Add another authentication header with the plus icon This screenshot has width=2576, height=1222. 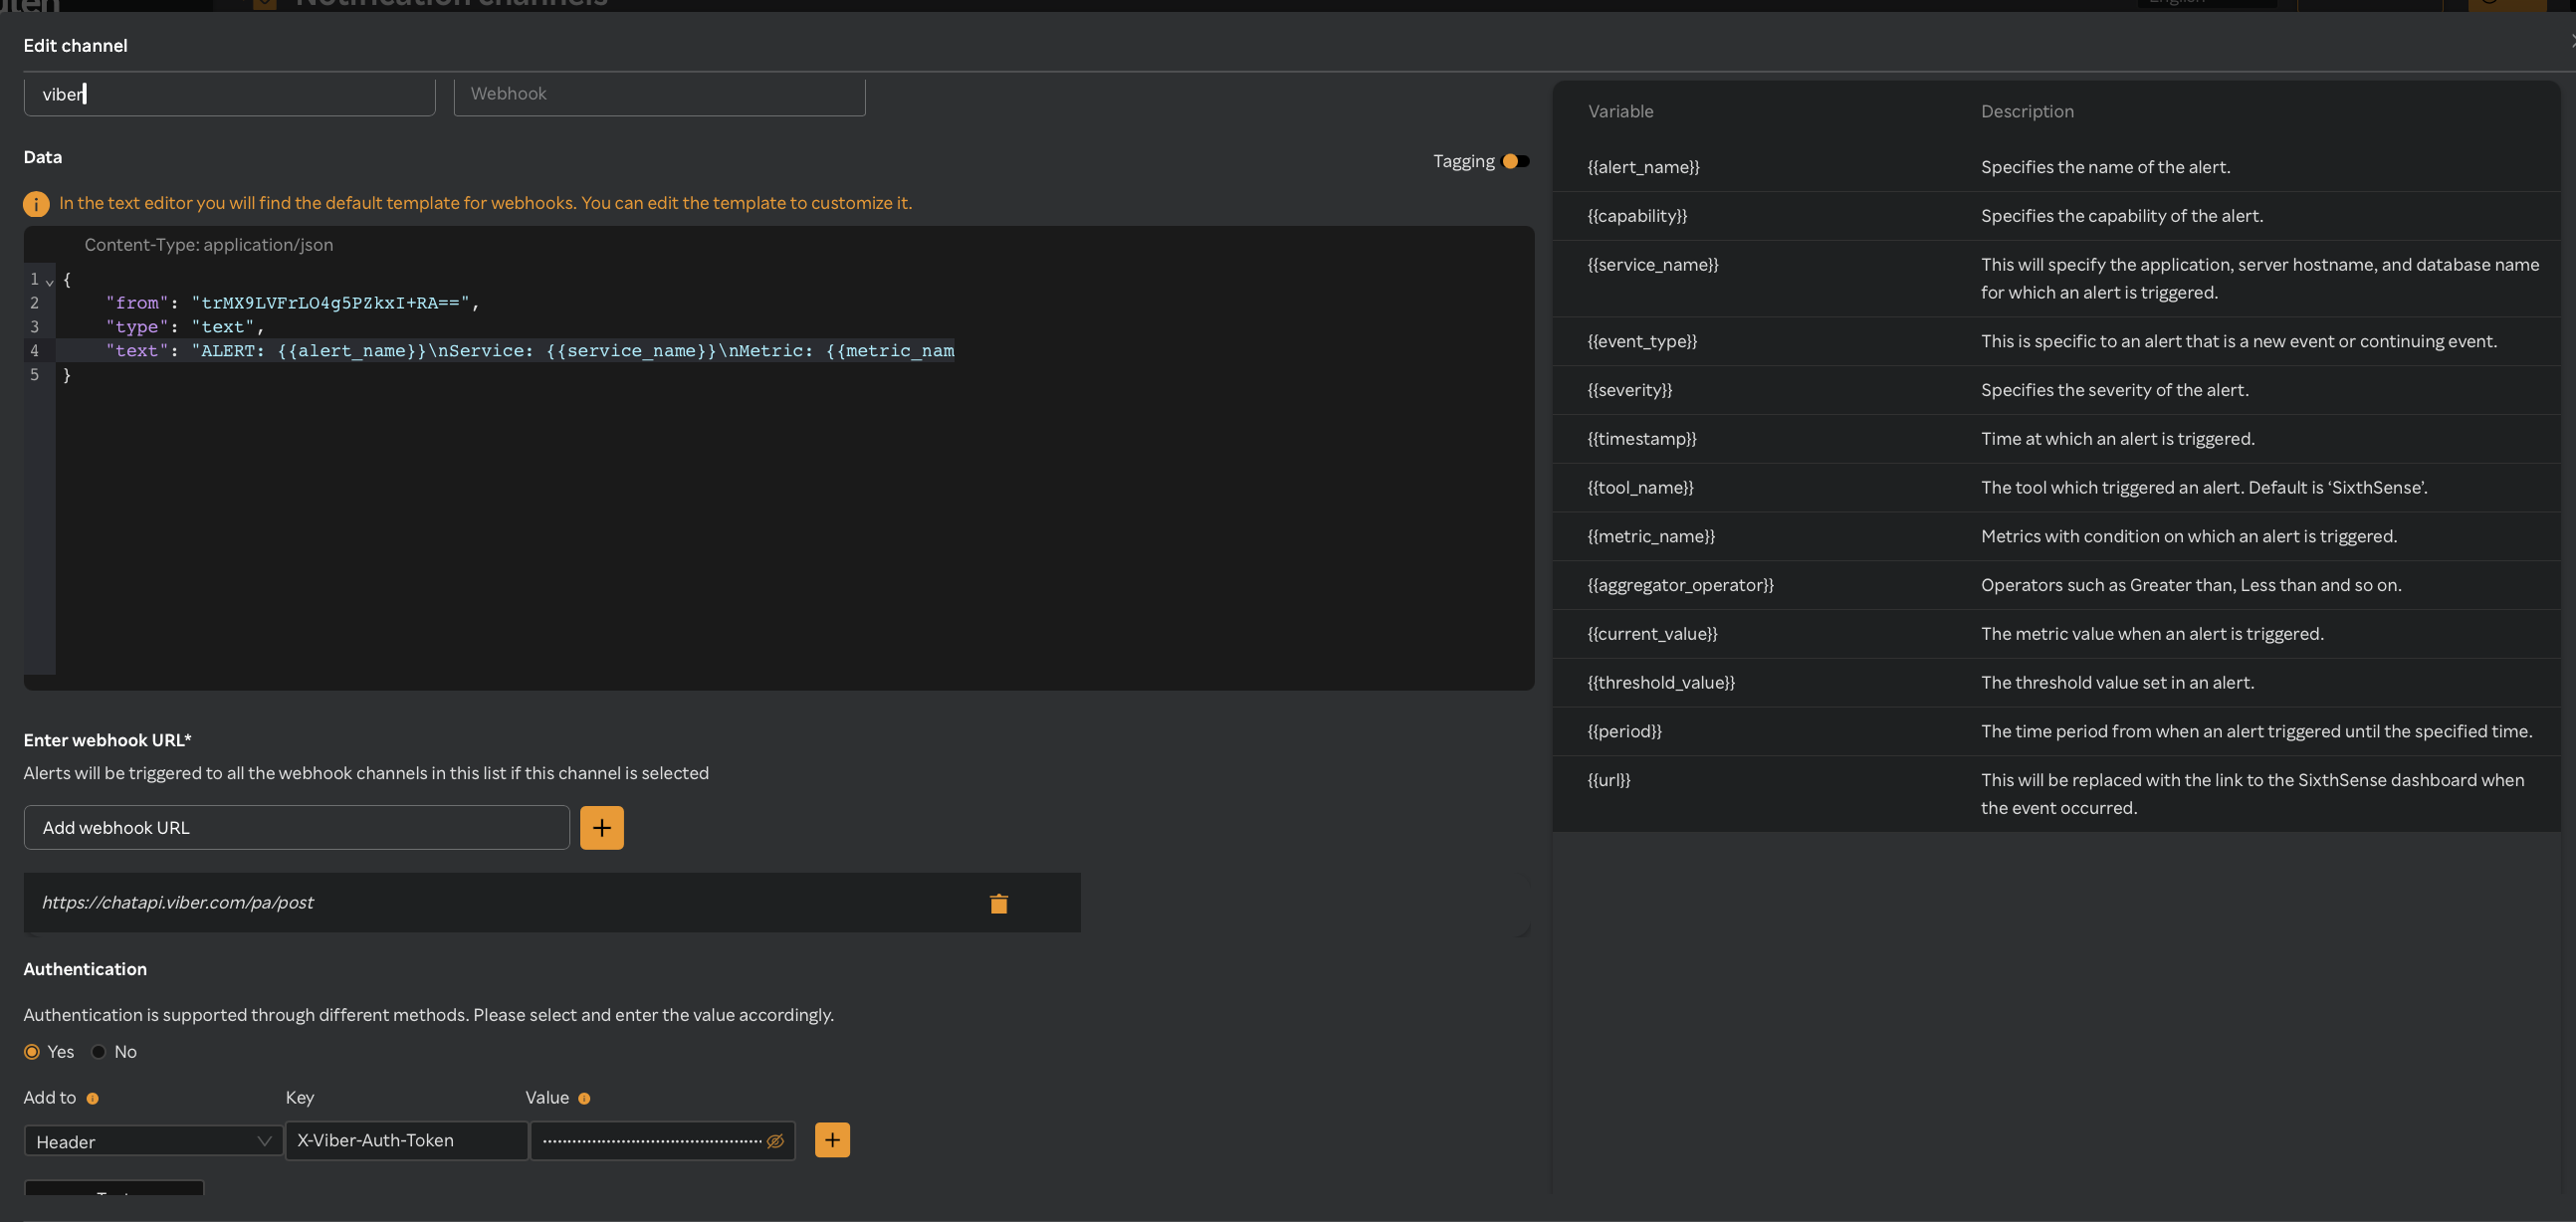click(831, 1140)
